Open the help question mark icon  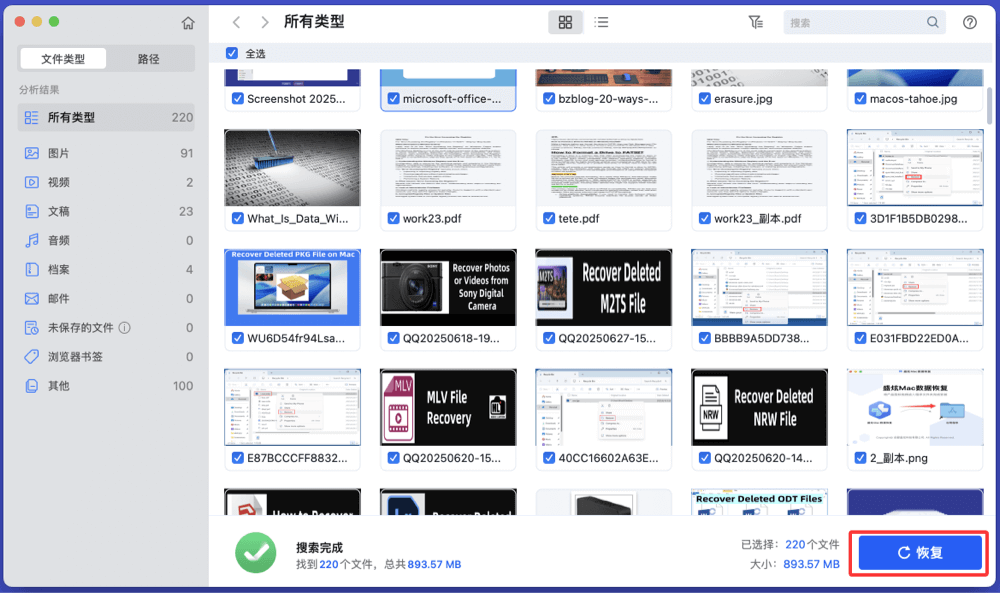(x=969, y=22)
